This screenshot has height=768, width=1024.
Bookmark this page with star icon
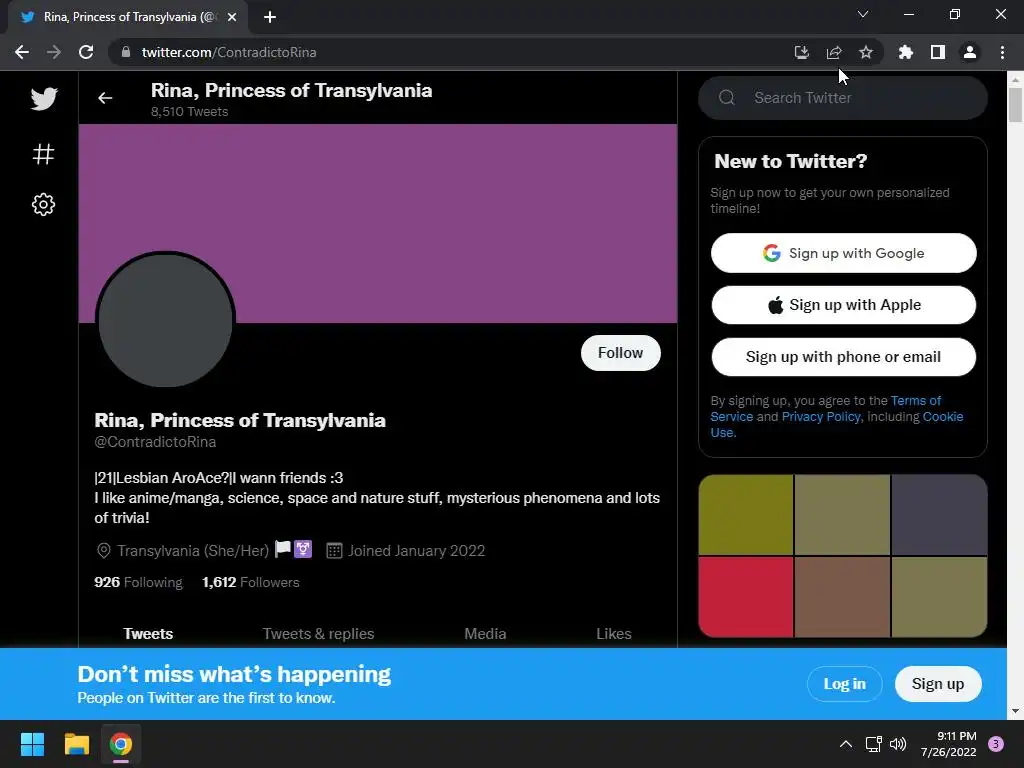866,52
